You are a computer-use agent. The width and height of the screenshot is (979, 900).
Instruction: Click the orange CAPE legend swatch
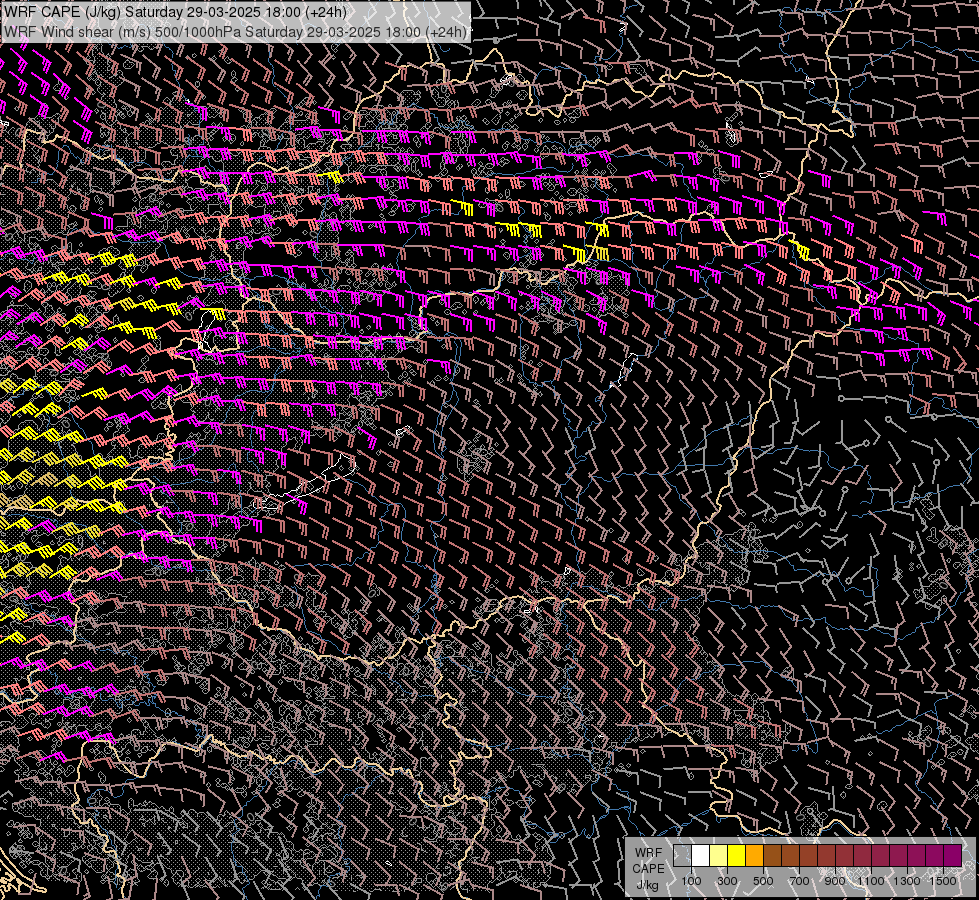pyautogui.click(x=754, y=855)
